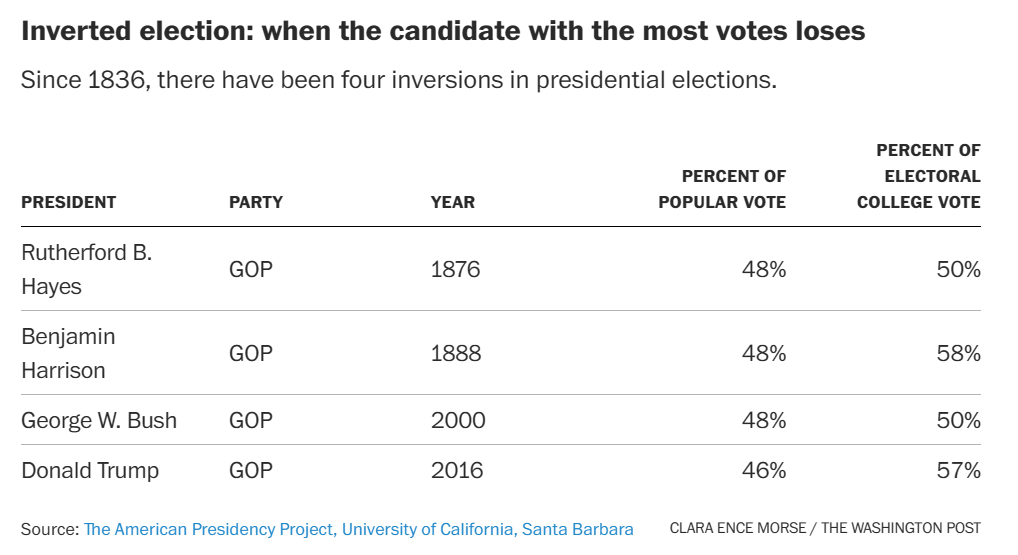Click the PARTY column header
The height and width of the screenshot is (555, 1018).
tap(256, 202)
